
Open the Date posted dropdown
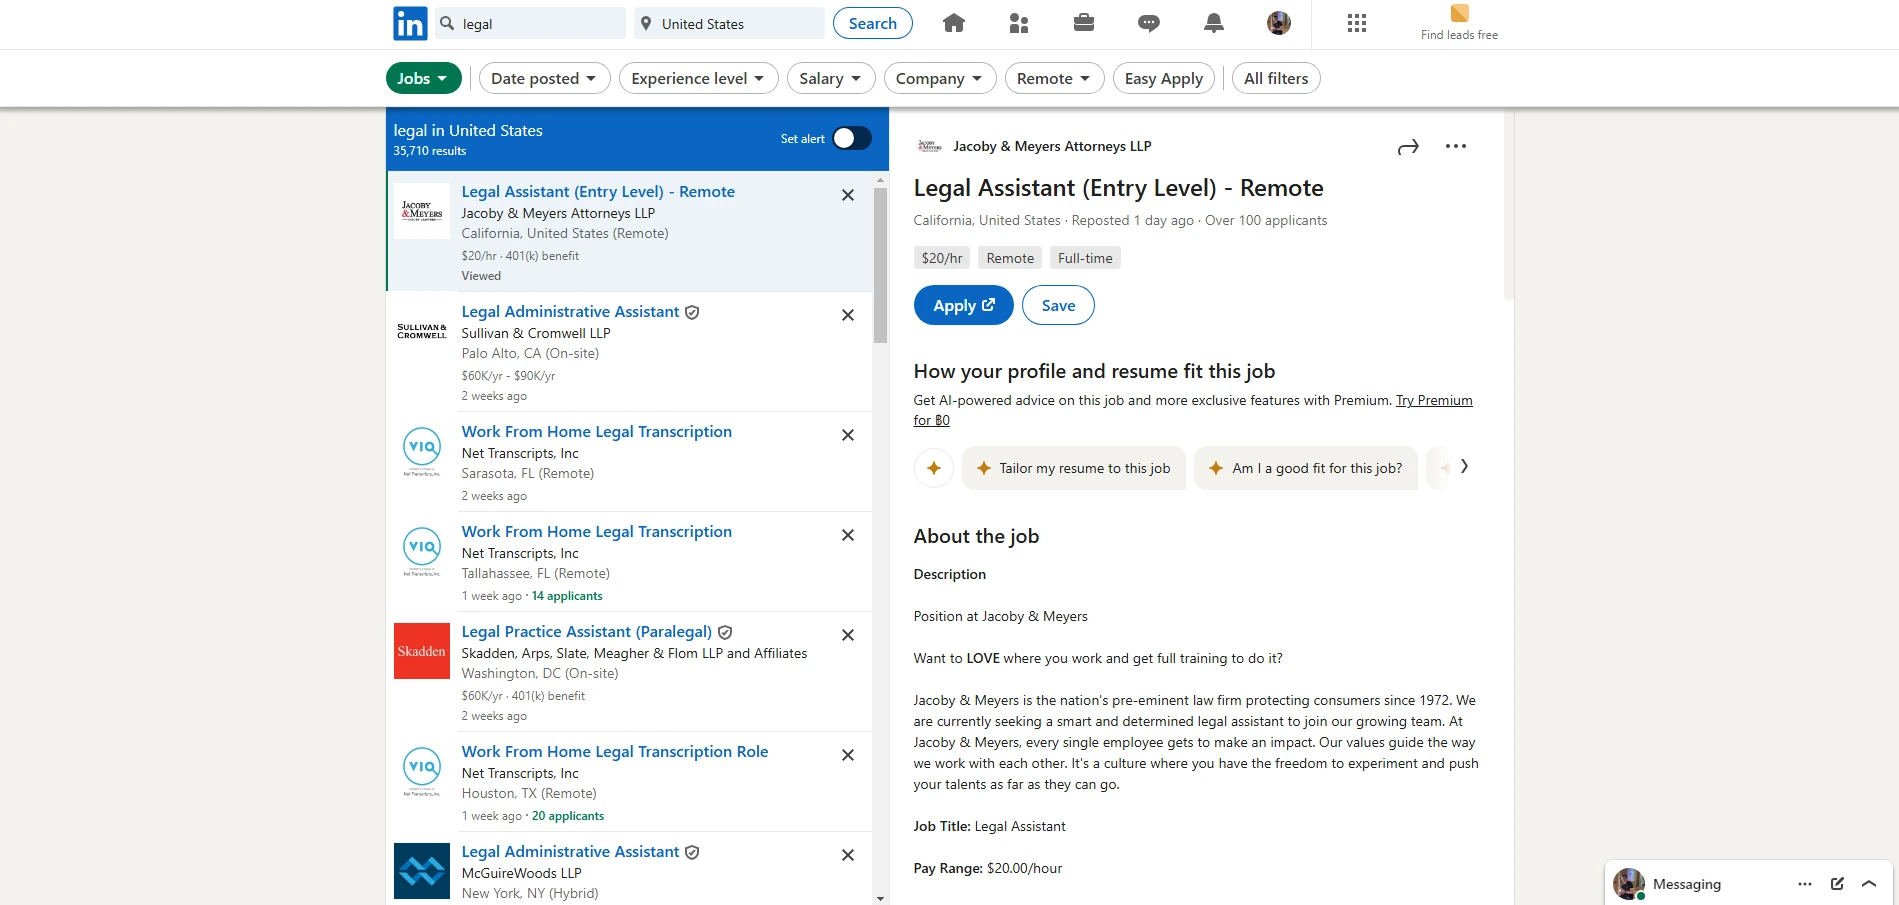click(x=545, y=78)
